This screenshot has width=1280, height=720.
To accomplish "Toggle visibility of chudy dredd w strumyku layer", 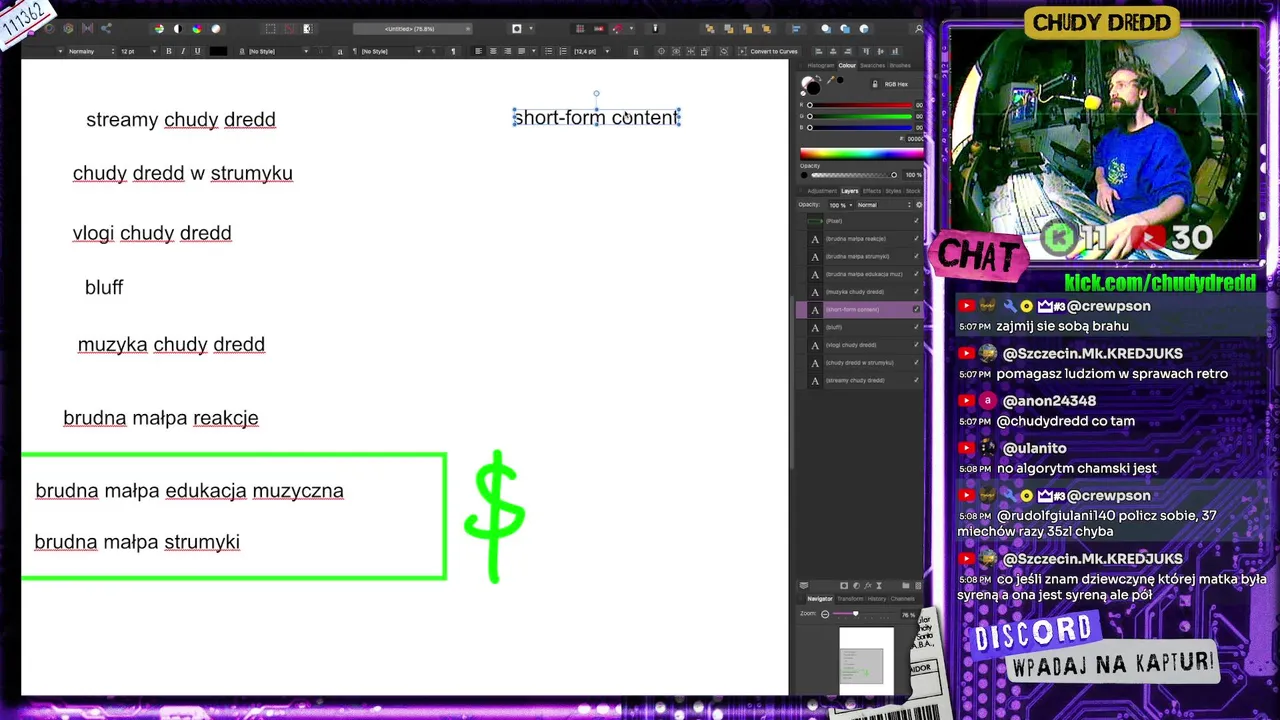I will click(916, 363).
